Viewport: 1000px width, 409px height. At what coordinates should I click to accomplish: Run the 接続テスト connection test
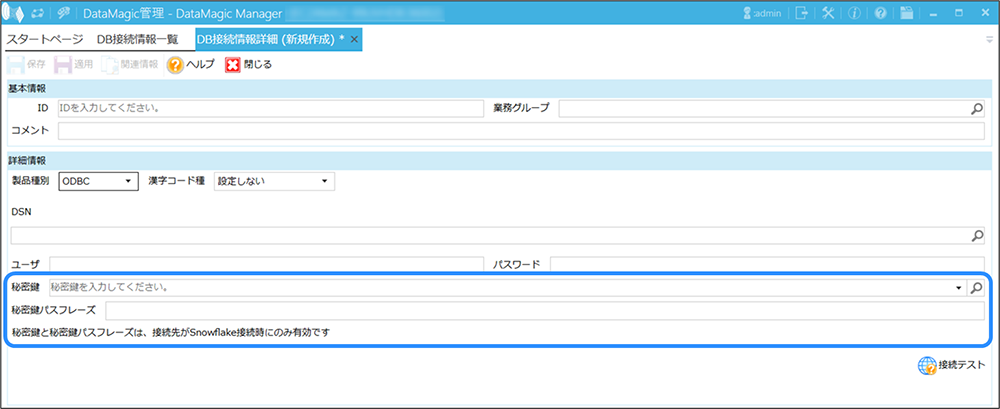click(x=951, y=366)
